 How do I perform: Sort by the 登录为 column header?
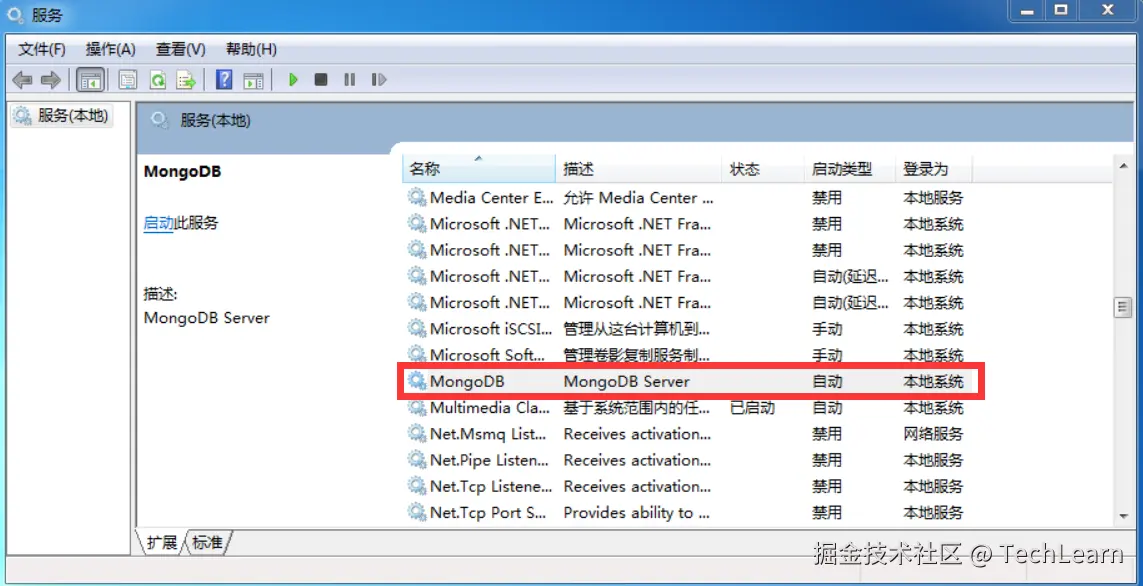(933, 169)
